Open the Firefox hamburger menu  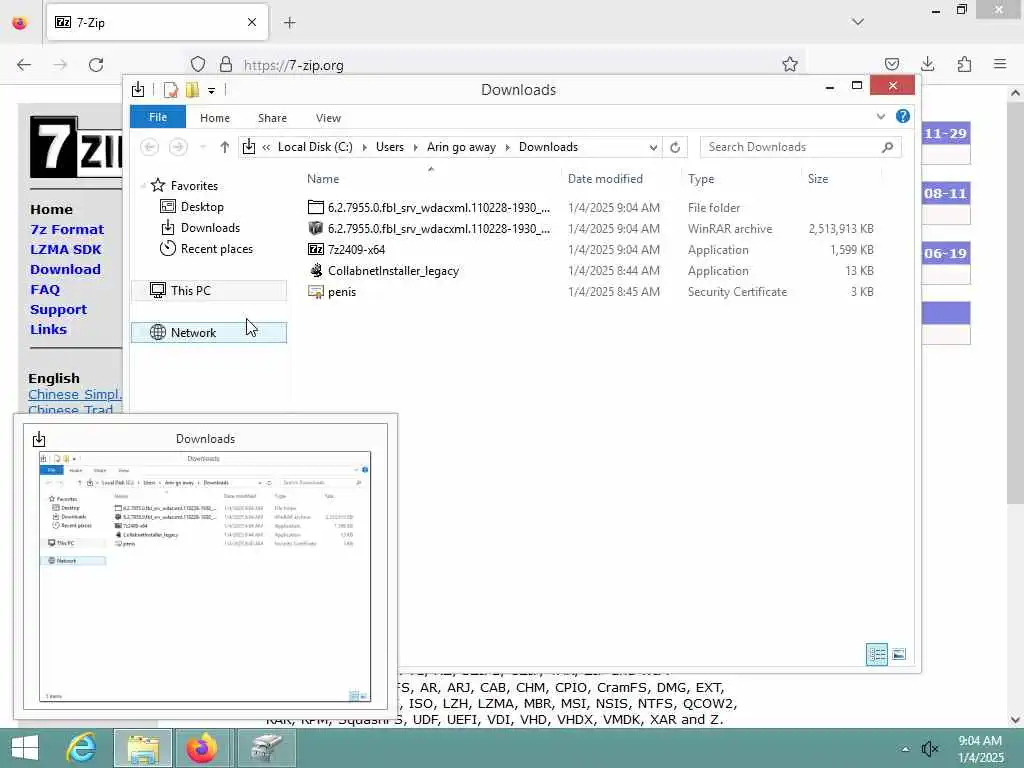1000,64
